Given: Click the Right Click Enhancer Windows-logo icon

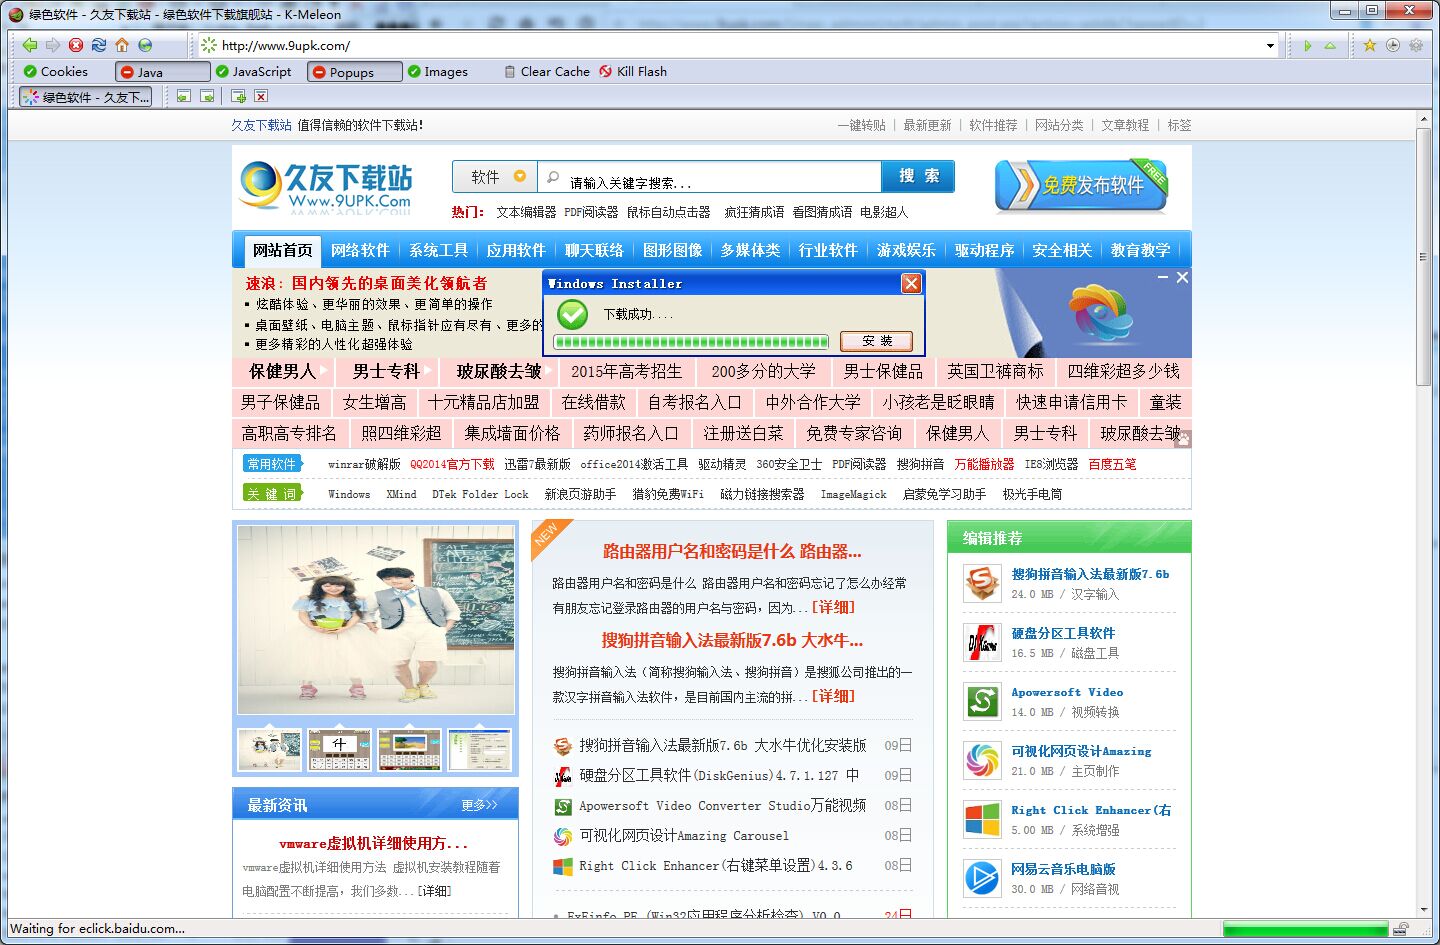Looking at the screenshot, I should (x=982, y=819).
